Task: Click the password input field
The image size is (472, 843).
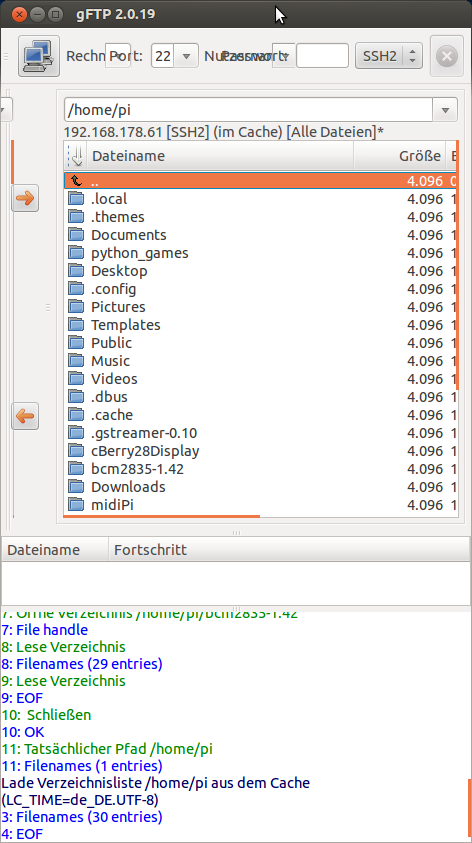Action: coord(323,56)
